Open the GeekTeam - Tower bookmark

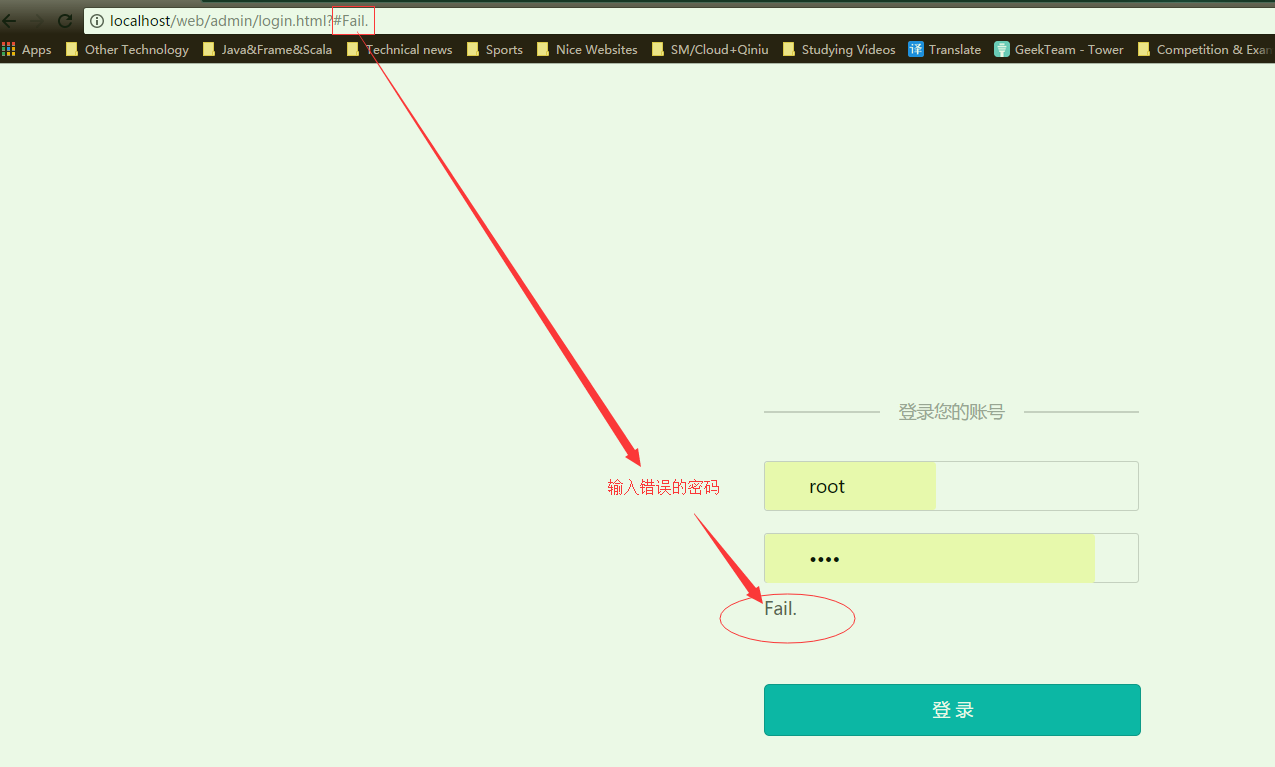click(1059, 49)
